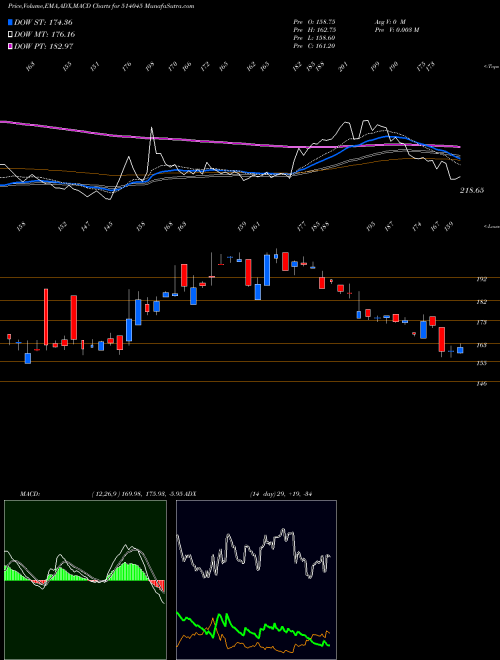Open the dark blue ADX indicator panel
The image size is (500, 660).
coord(256,580)
